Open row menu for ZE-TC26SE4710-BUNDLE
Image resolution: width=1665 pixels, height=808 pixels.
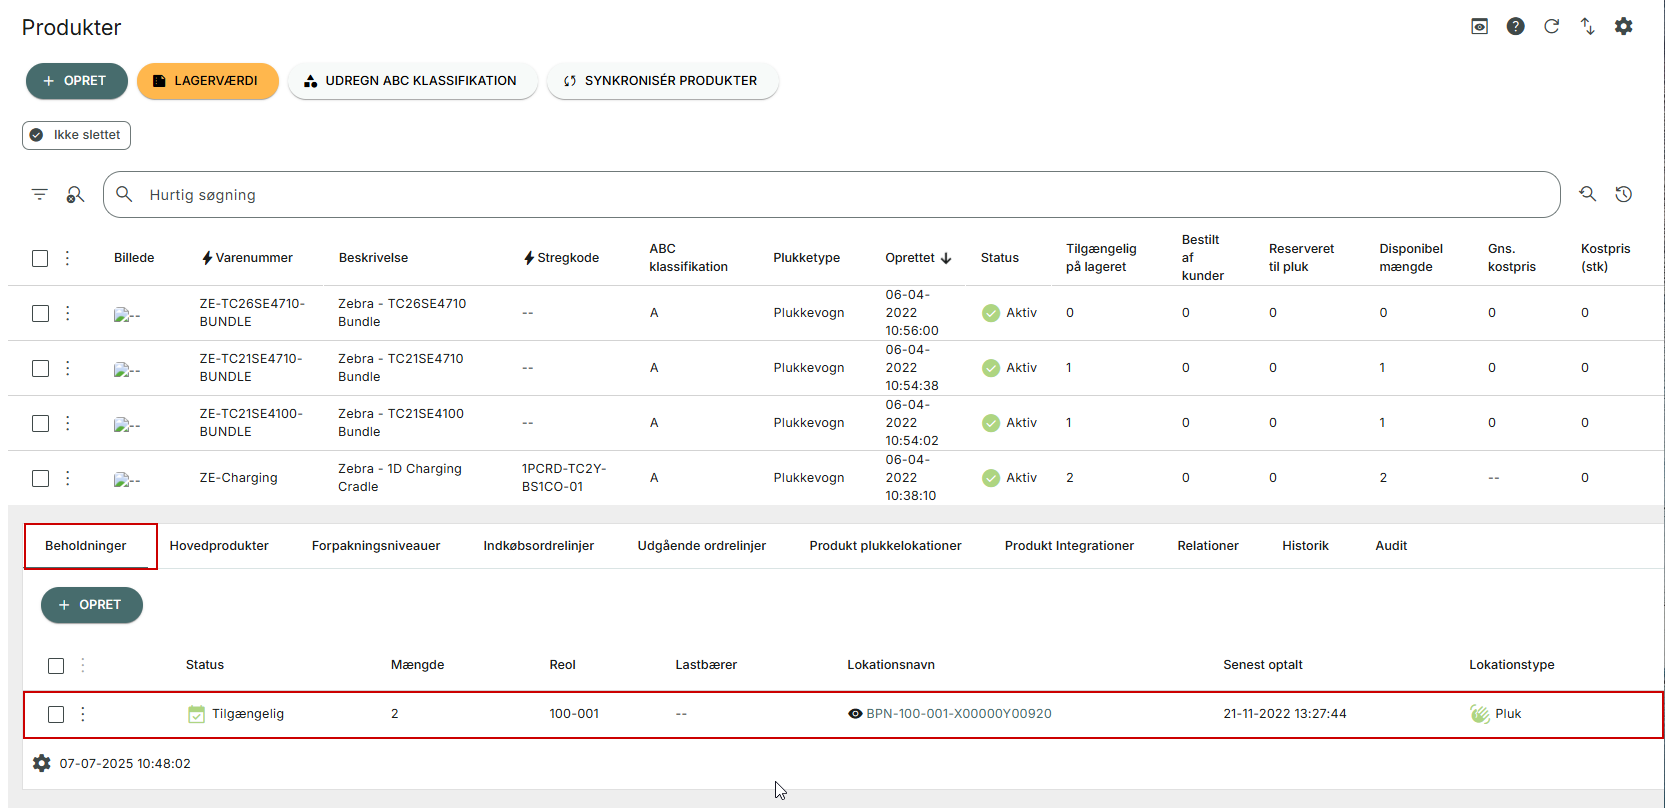point(68,313)
